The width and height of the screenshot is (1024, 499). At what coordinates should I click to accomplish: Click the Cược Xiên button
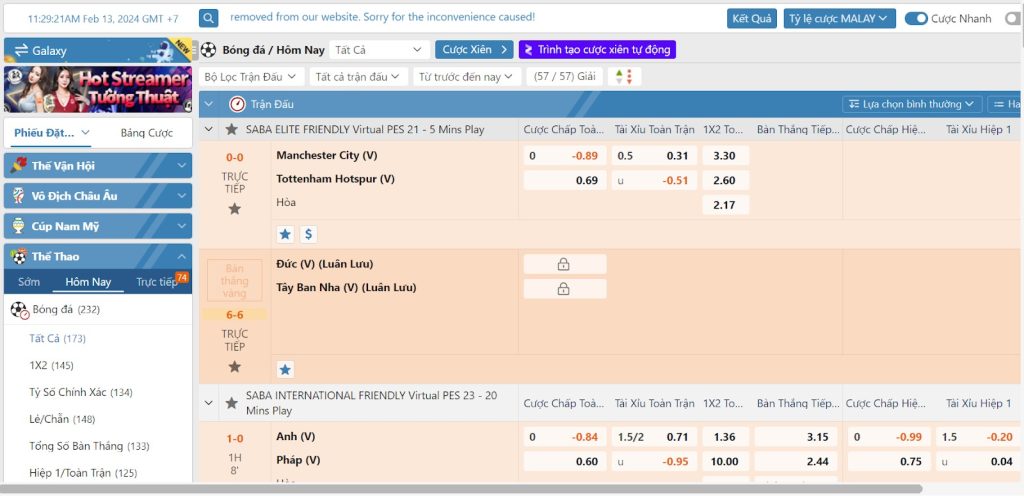point(474,50)
